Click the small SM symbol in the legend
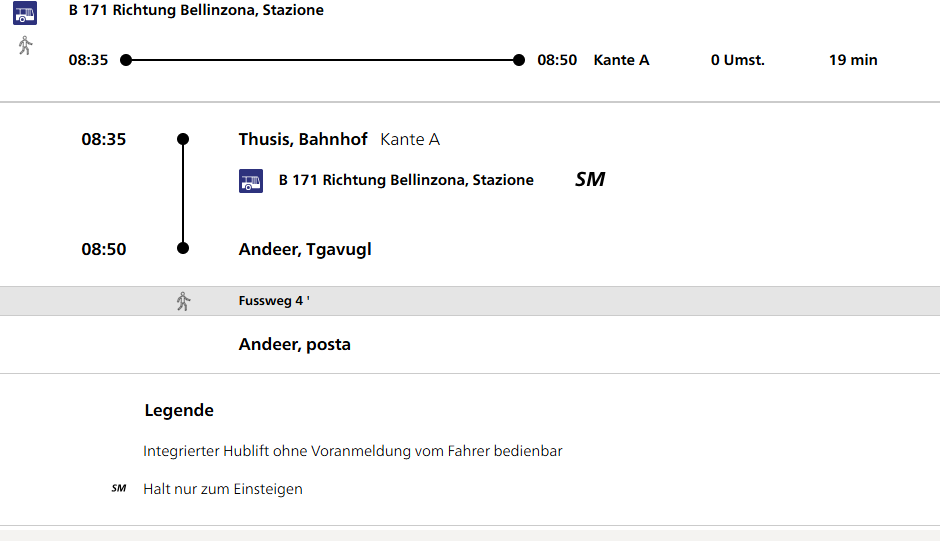The height and width of the screenshot is (541, 940). click(119, 489)
